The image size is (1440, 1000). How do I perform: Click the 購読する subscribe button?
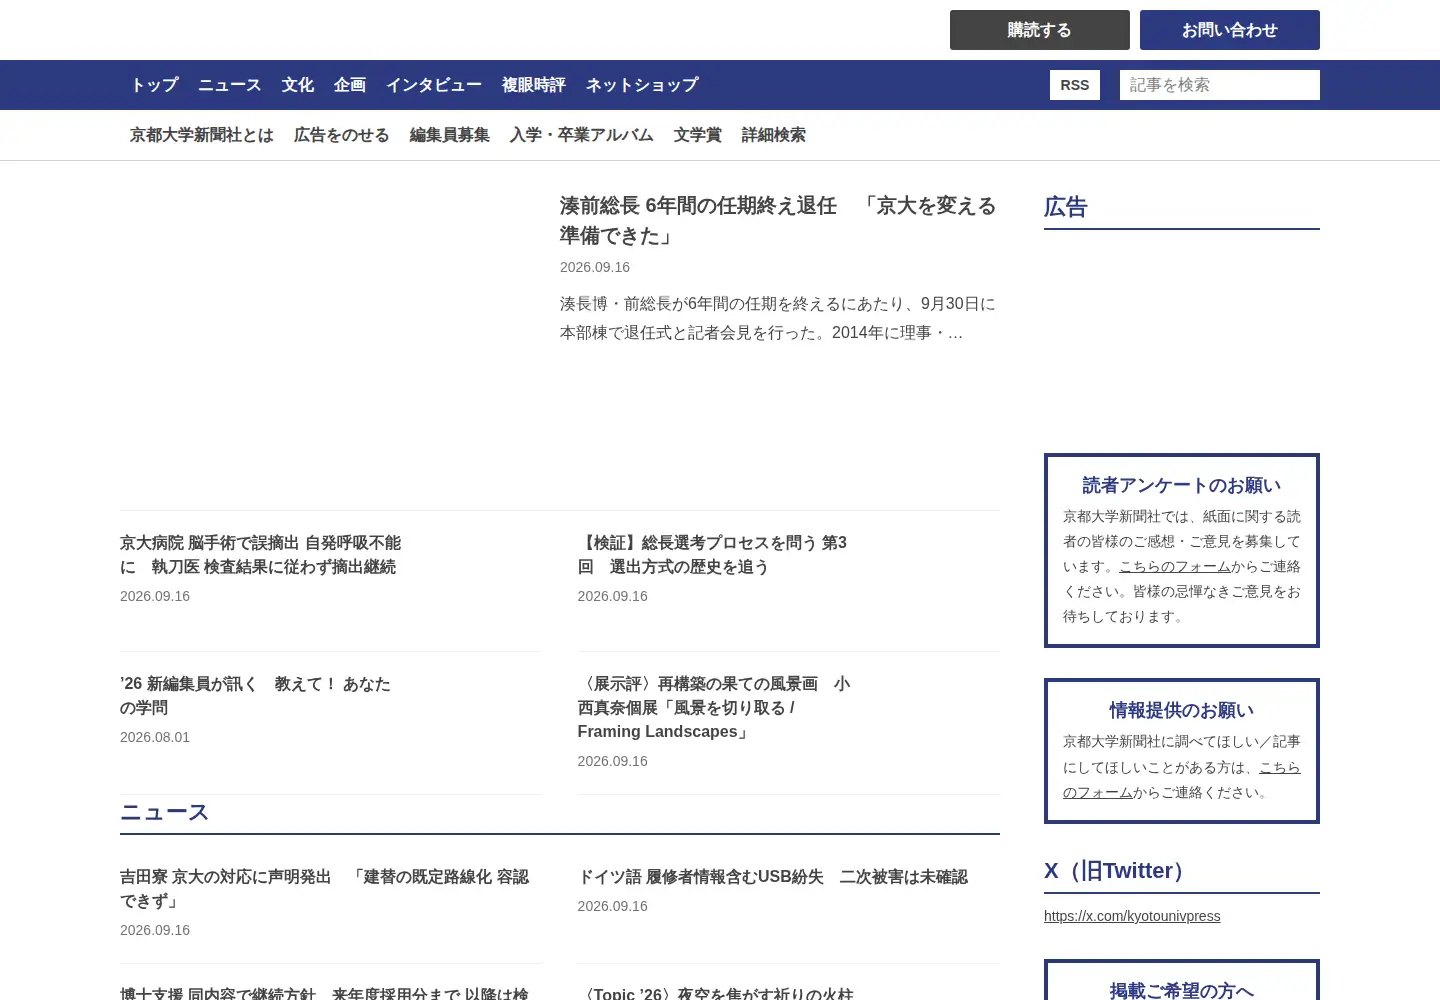tap(1040, 30)
